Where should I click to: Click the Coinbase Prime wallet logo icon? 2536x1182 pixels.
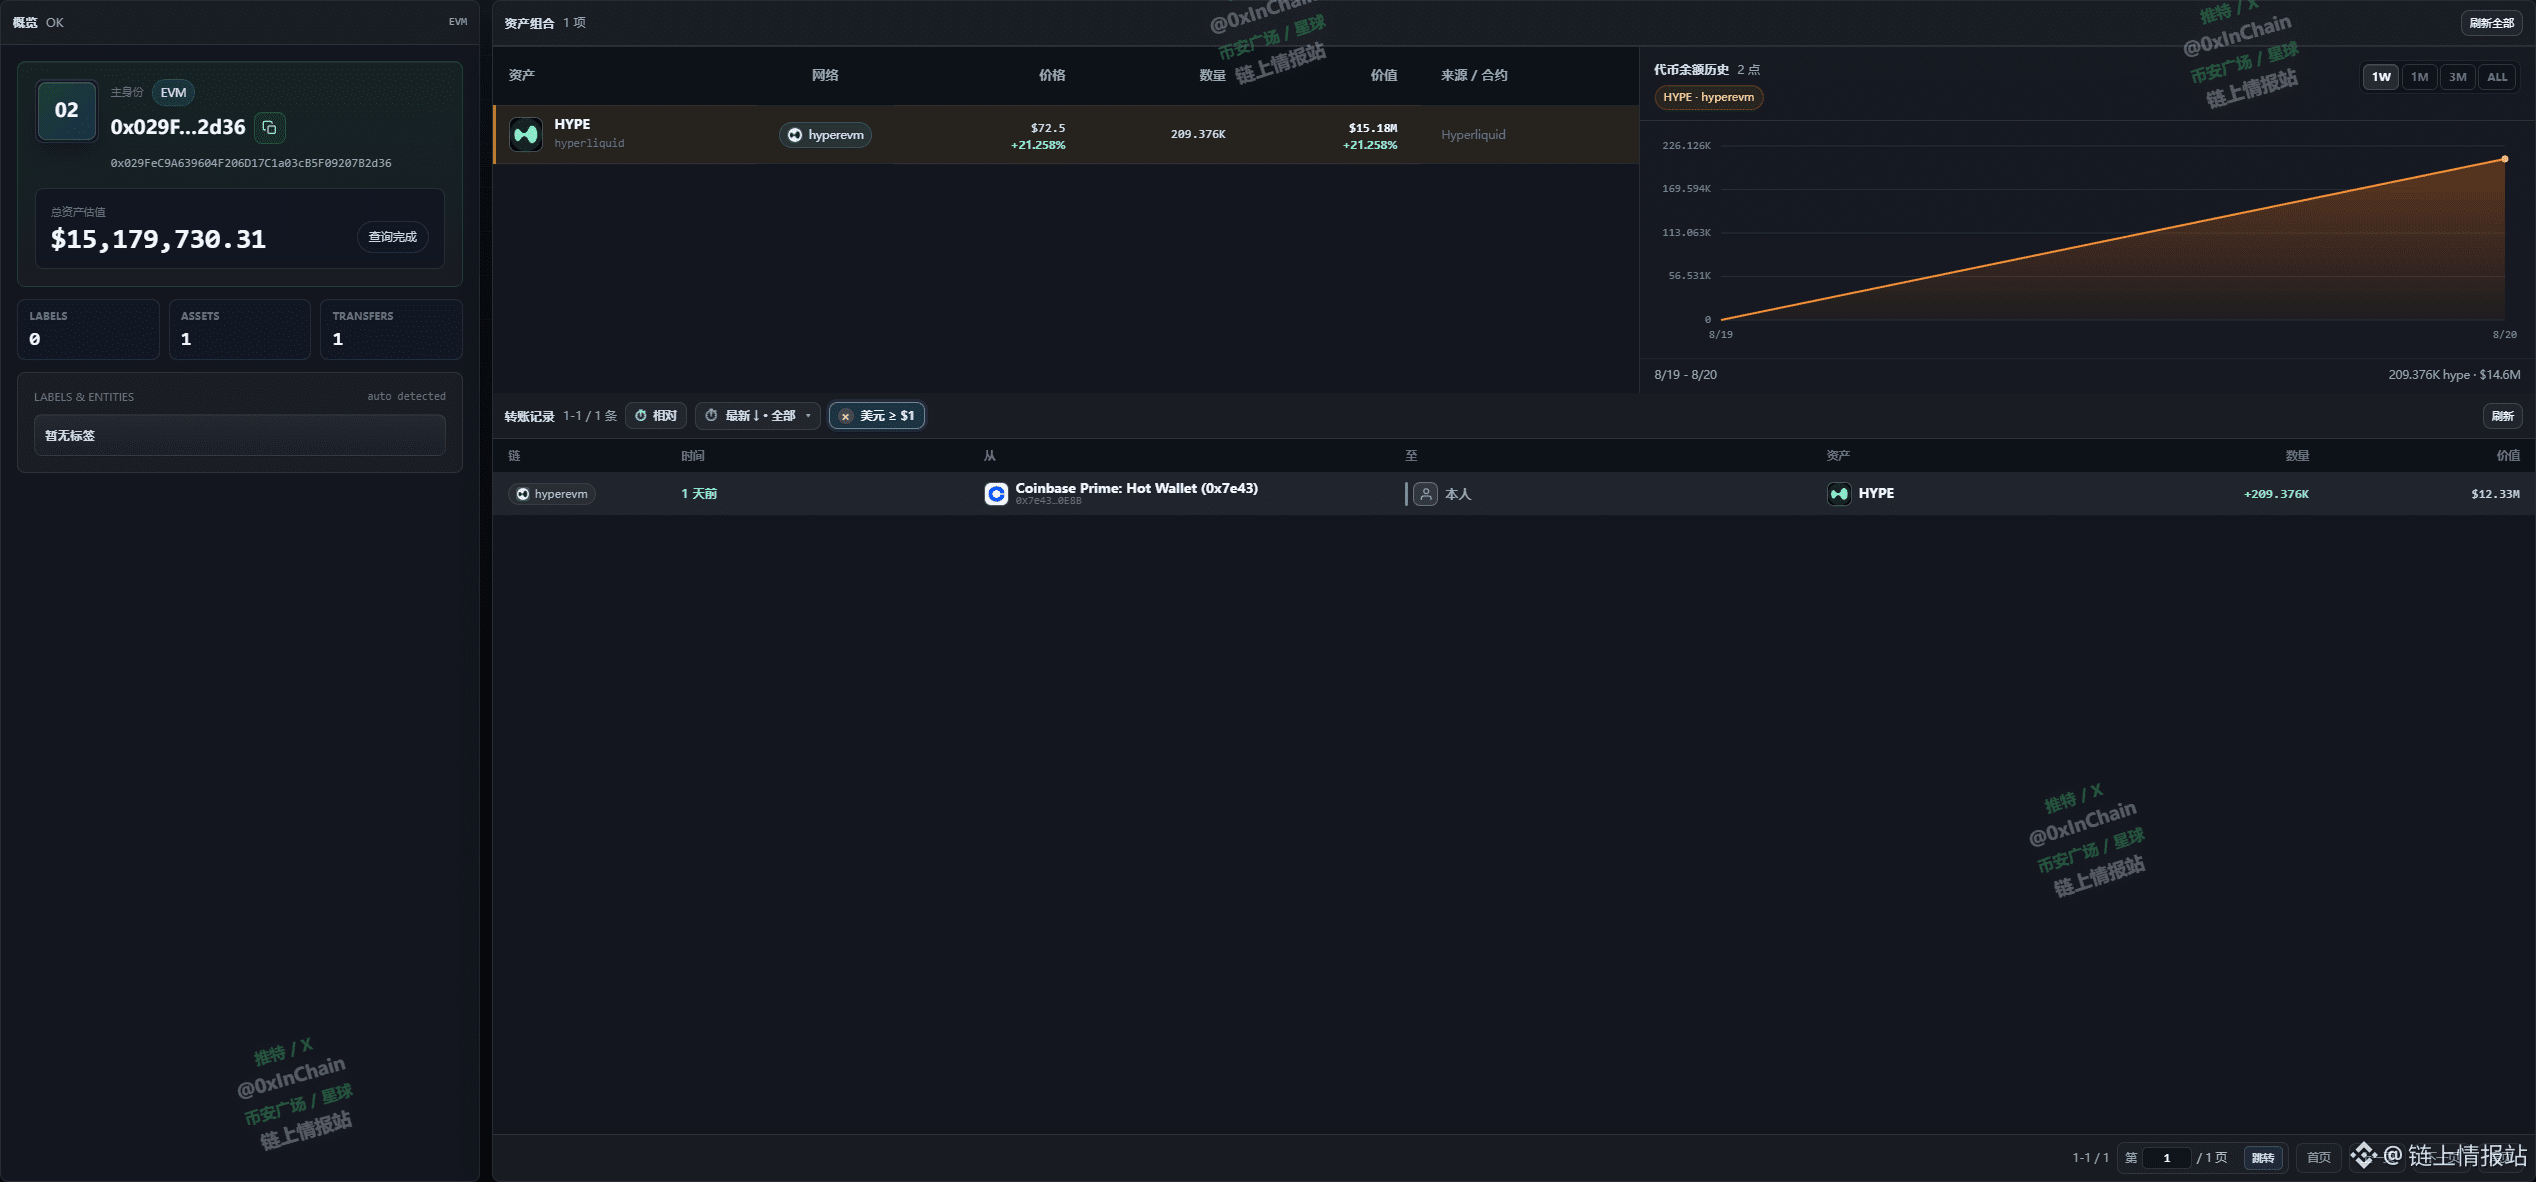pos(996,494)
